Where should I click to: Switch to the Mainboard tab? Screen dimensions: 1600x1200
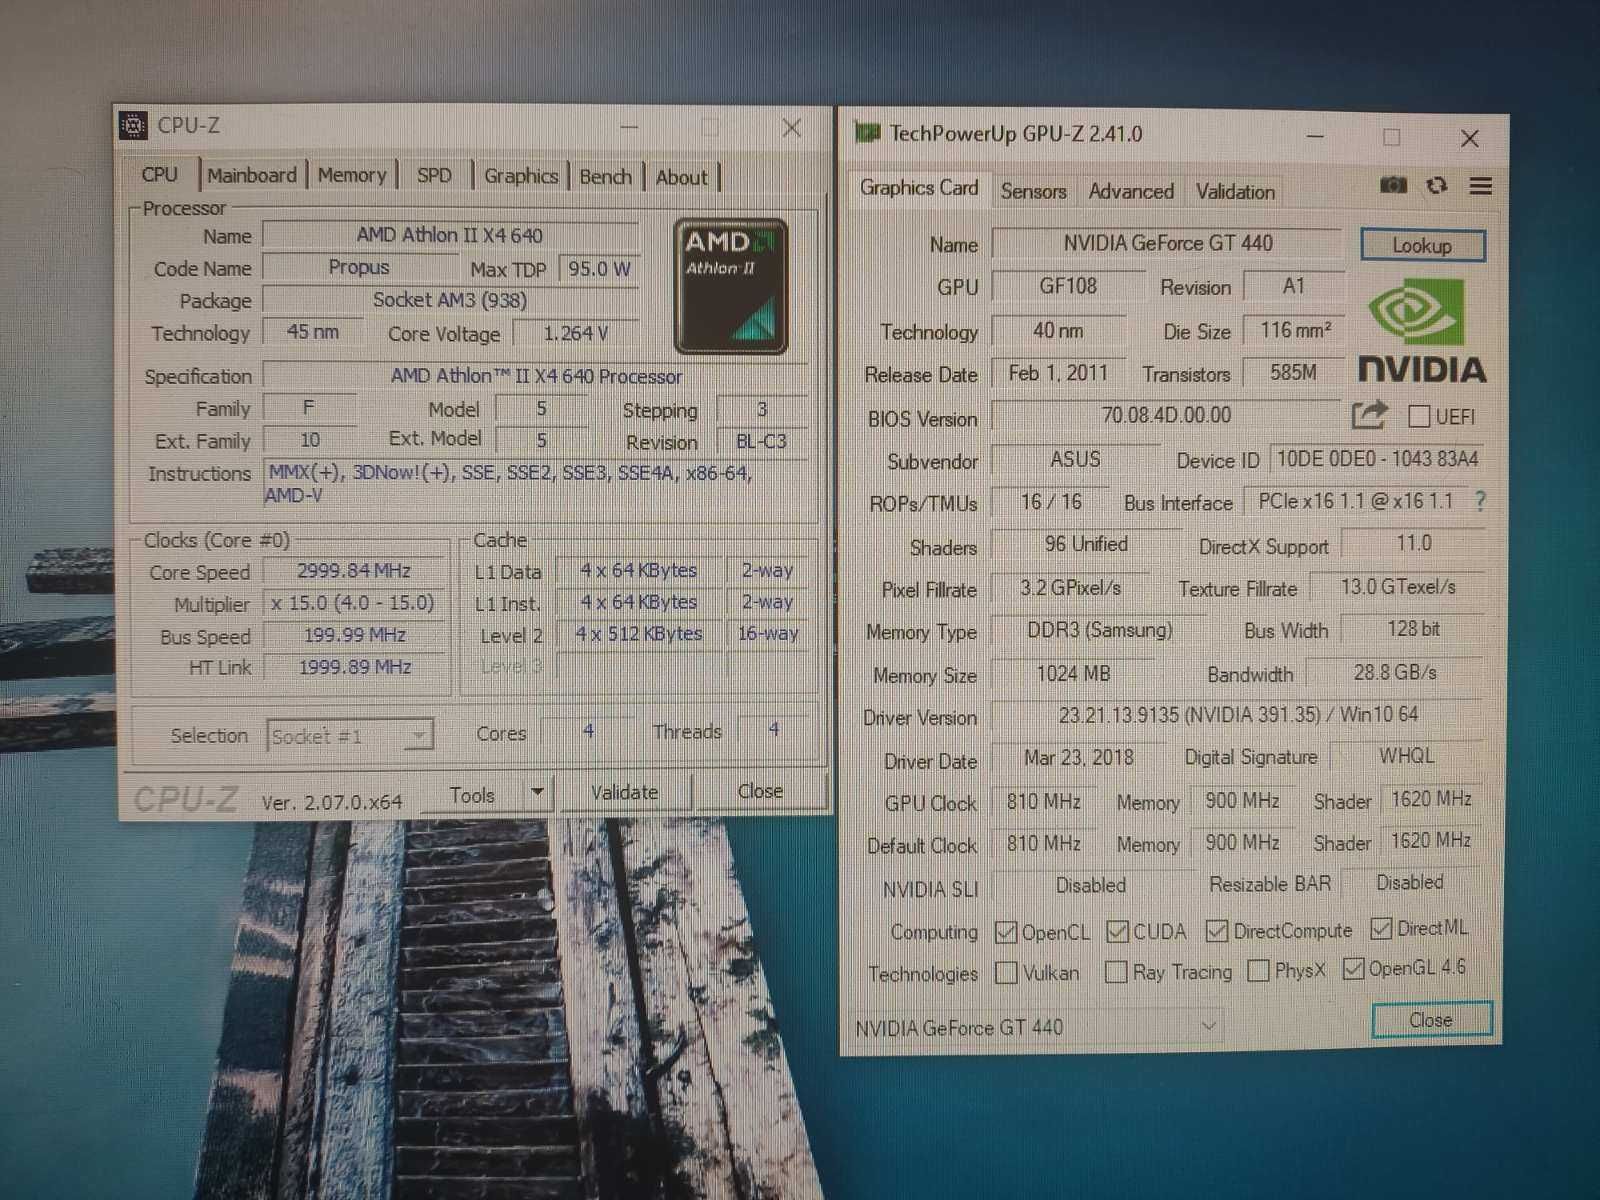pyautogui.click(x=252, y=175)
